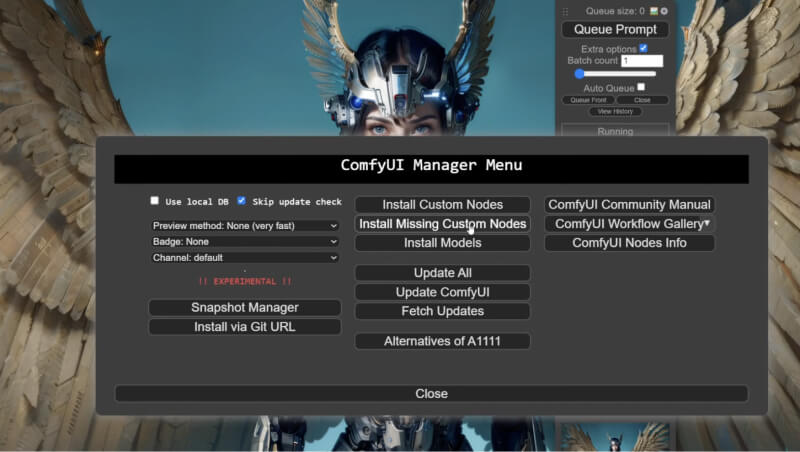The height and width of the screenshot is (452, 800).
Task: Open settings gear icon in queue panel
Action: coord(664,11)
